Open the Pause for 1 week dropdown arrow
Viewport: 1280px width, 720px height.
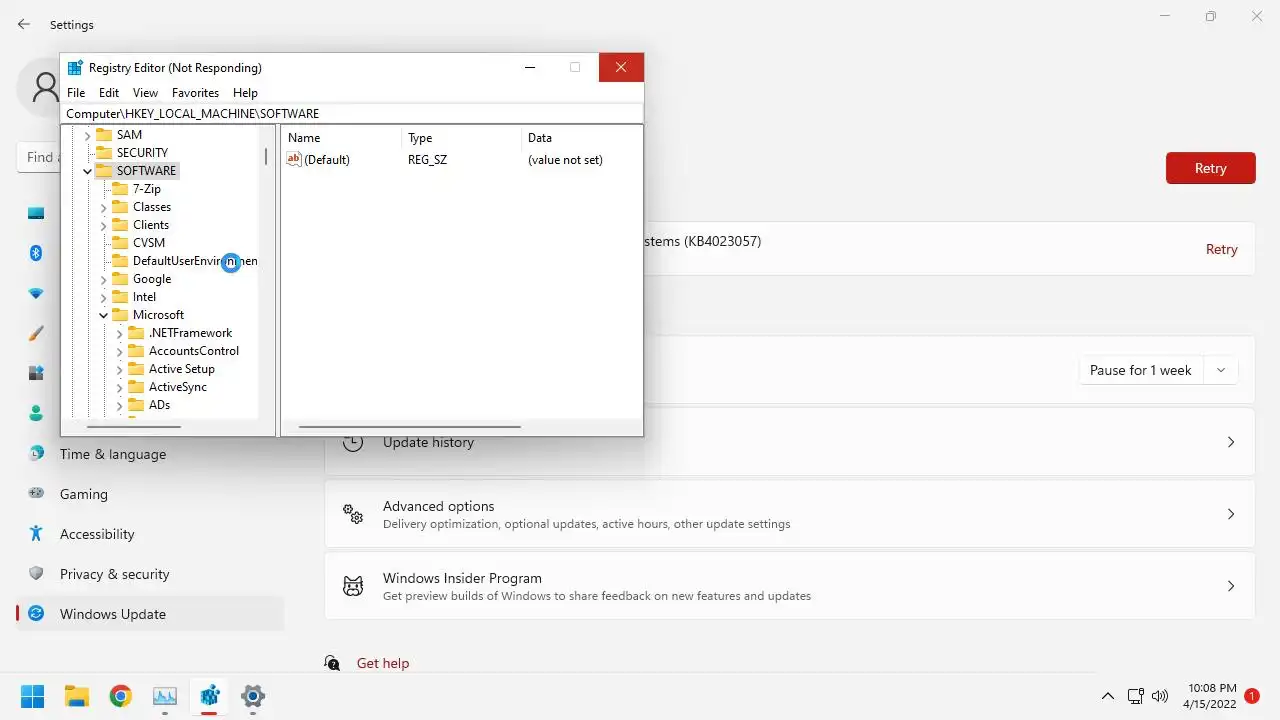[1221, 370]
